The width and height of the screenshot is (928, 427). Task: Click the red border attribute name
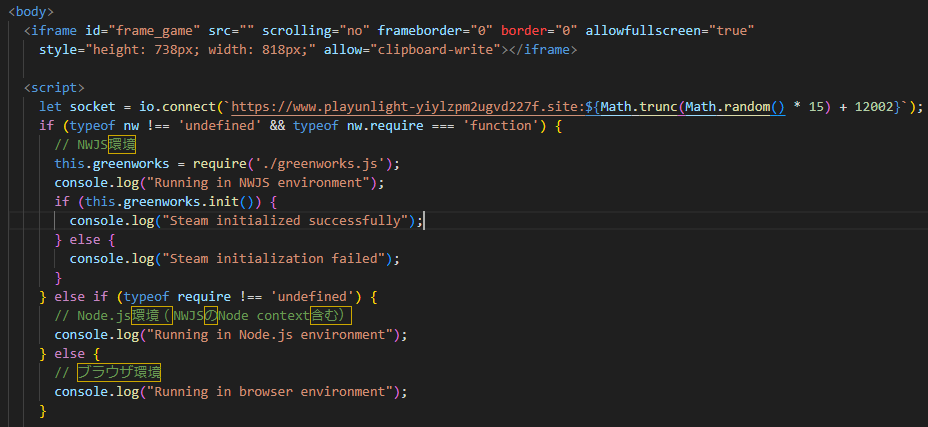pyautogui.click(x=523, y=30)
